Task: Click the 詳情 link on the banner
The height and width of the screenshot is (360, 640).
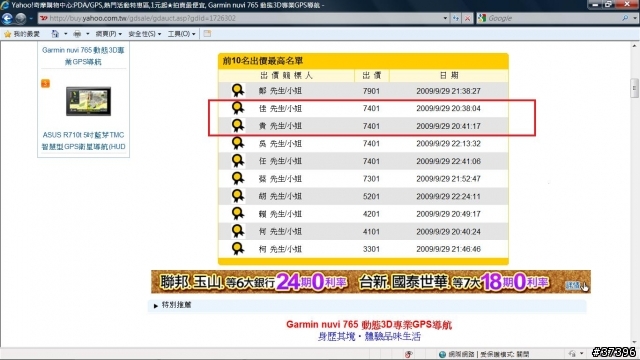Action: 573,285
